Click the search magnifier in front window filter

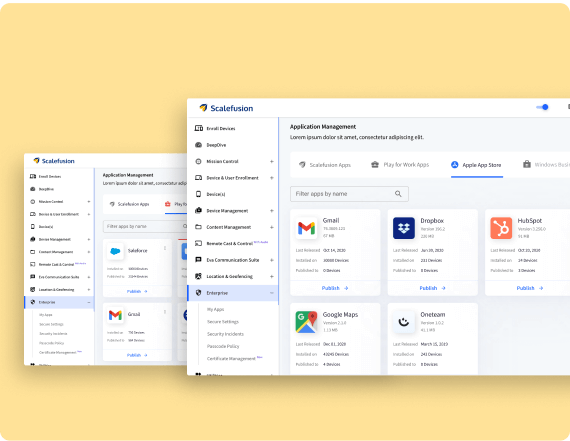[x=398, y=194]
